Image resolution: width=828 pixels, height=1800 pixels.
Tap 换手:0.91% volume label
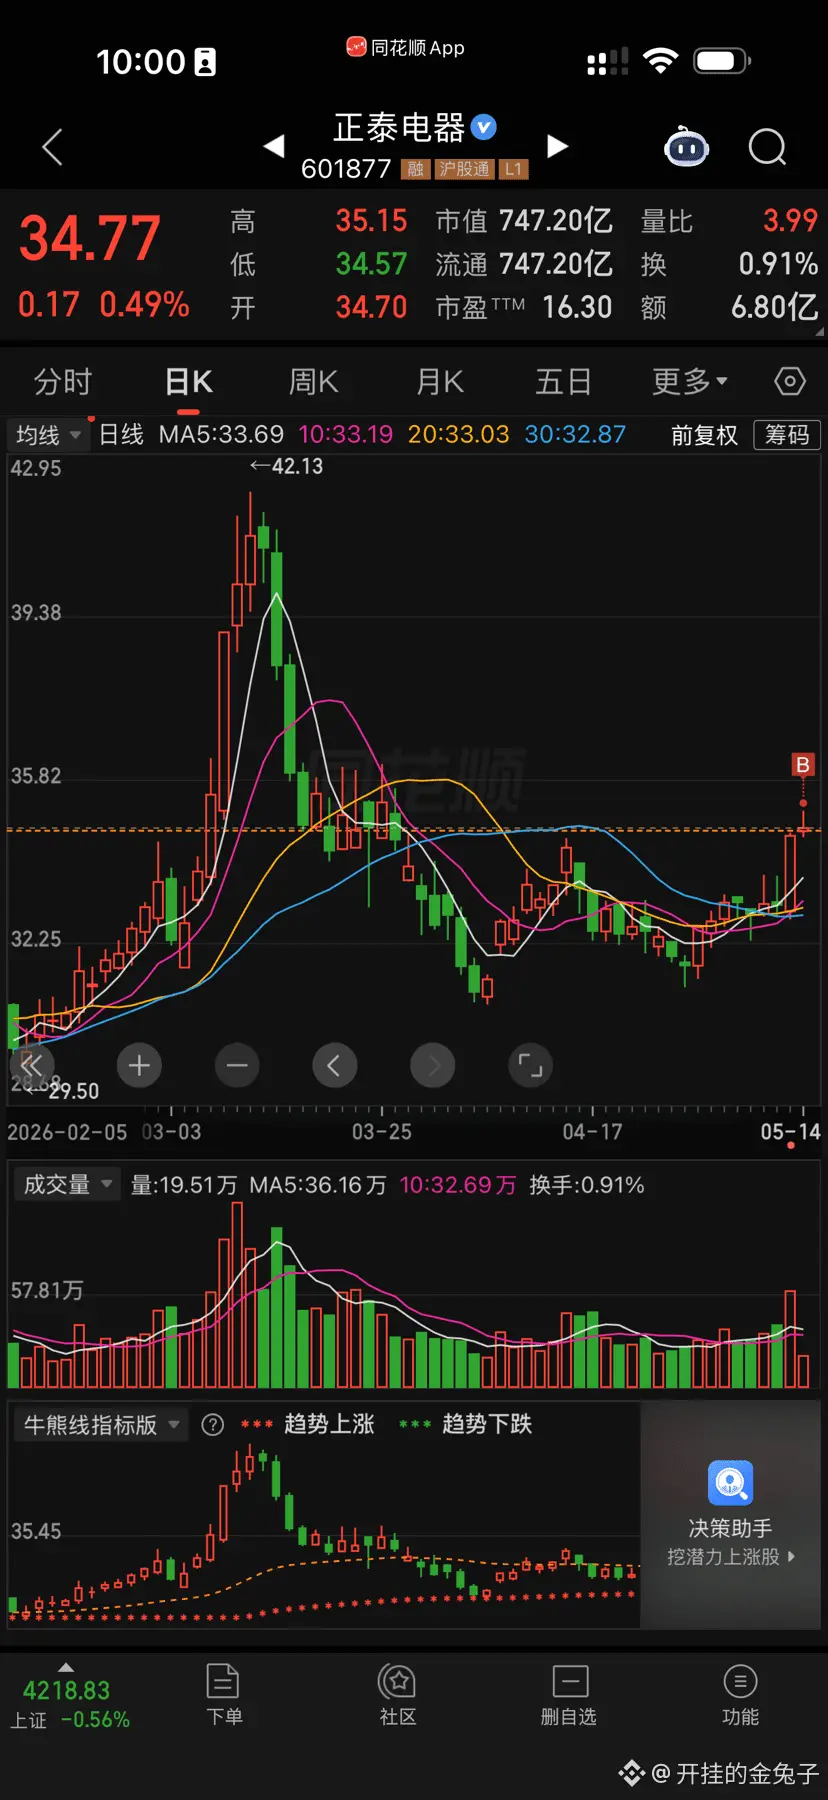coord(587,1185)
